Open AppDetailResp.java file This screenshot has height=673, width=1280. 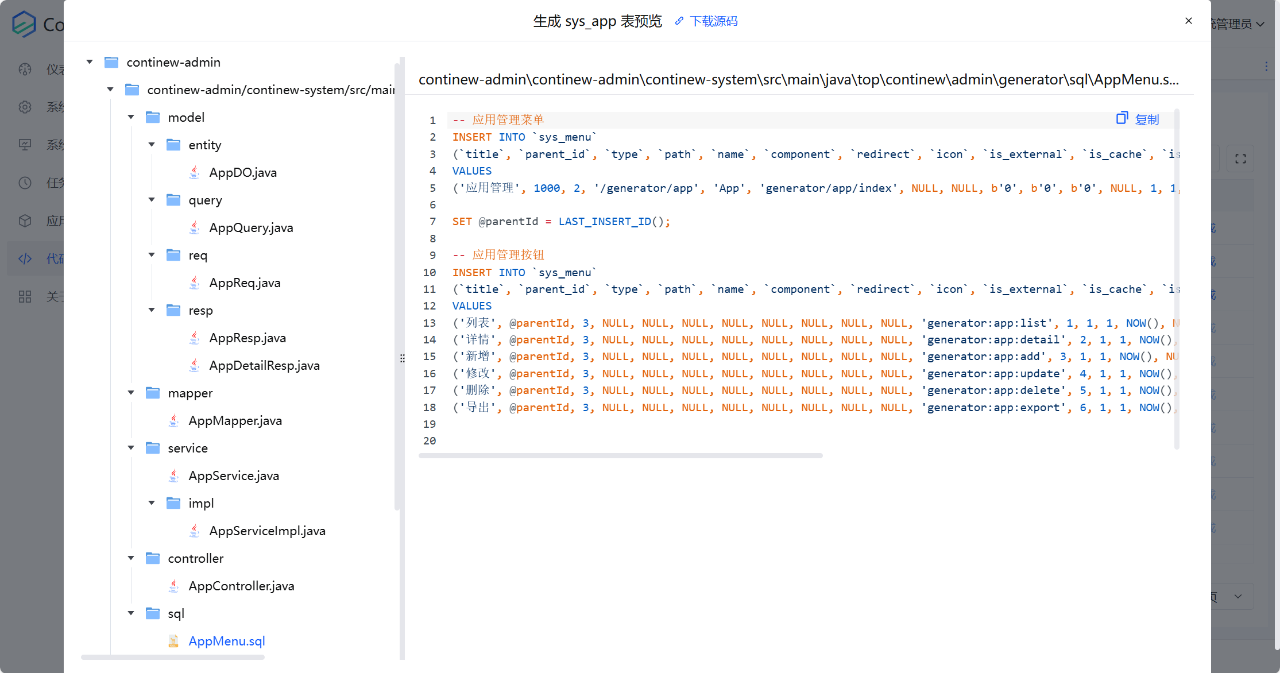click(264, 366)
